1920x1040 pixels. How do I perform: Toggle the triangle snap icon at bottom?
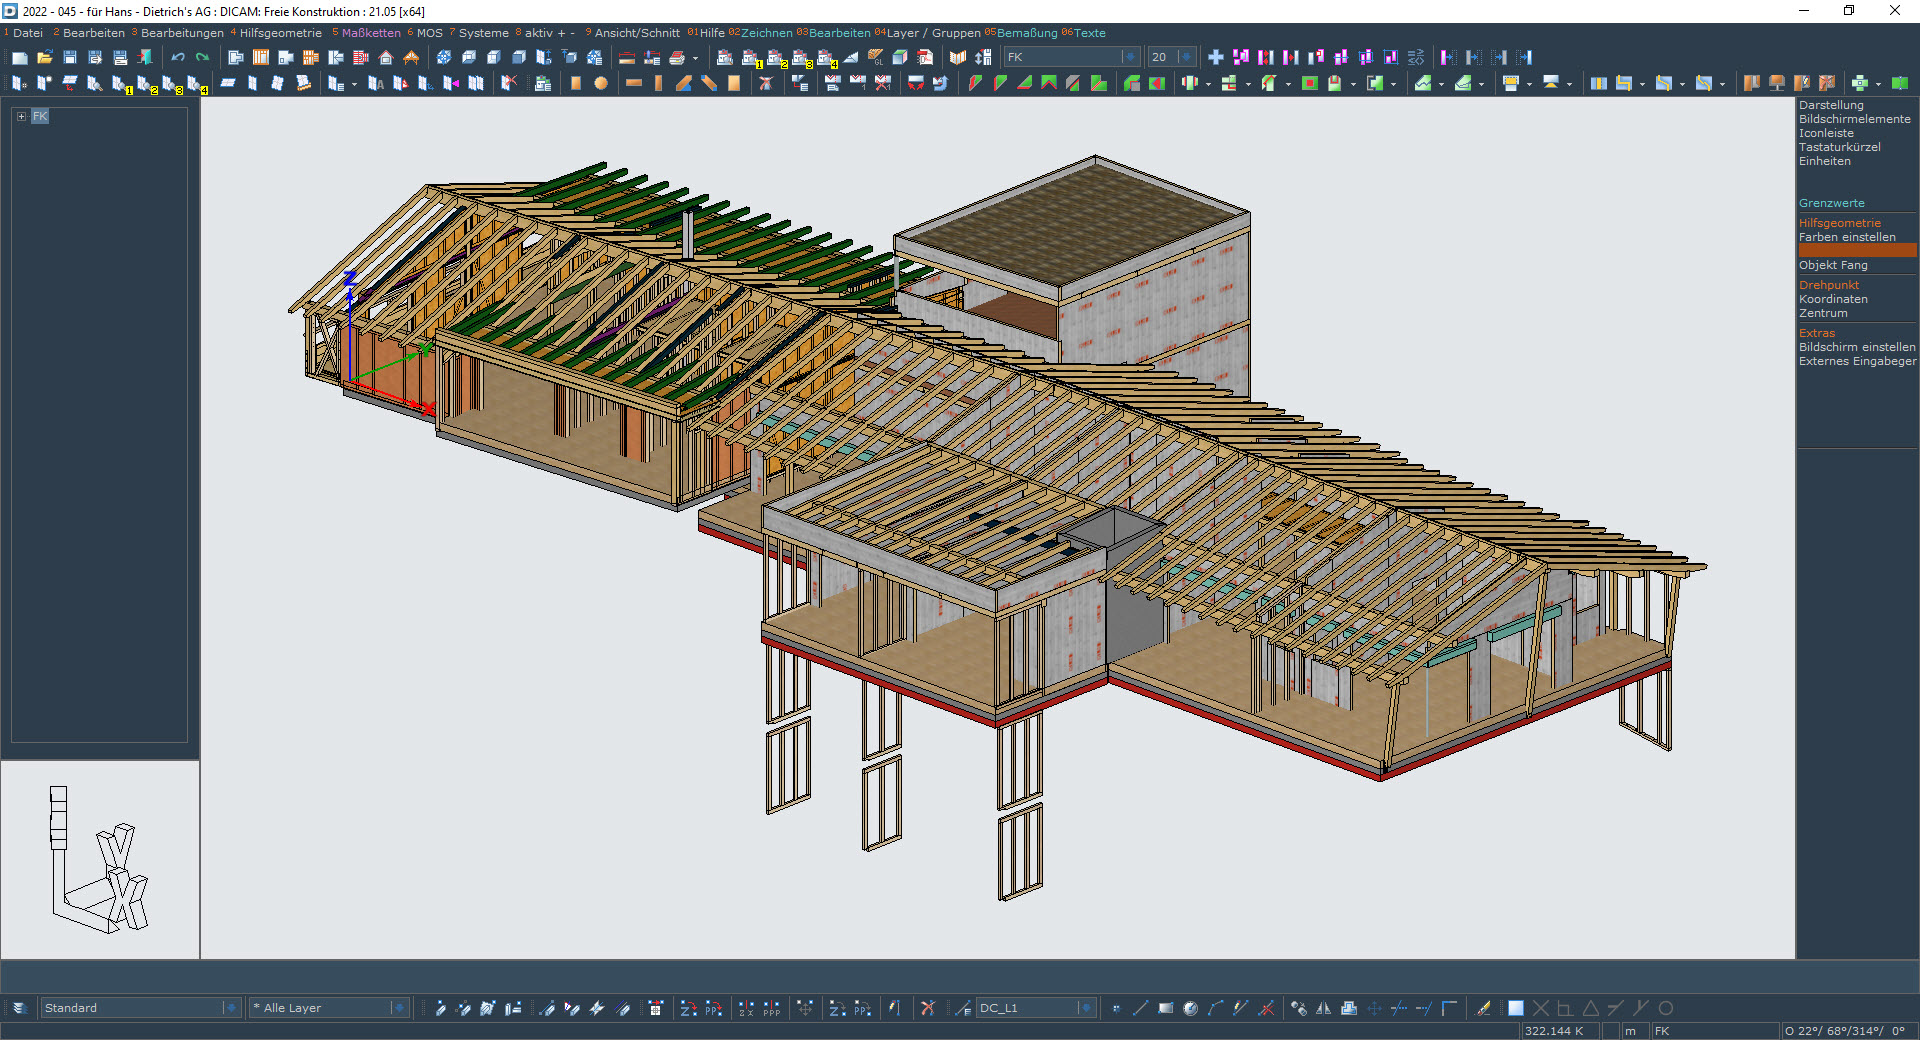coord(1590,1008)
